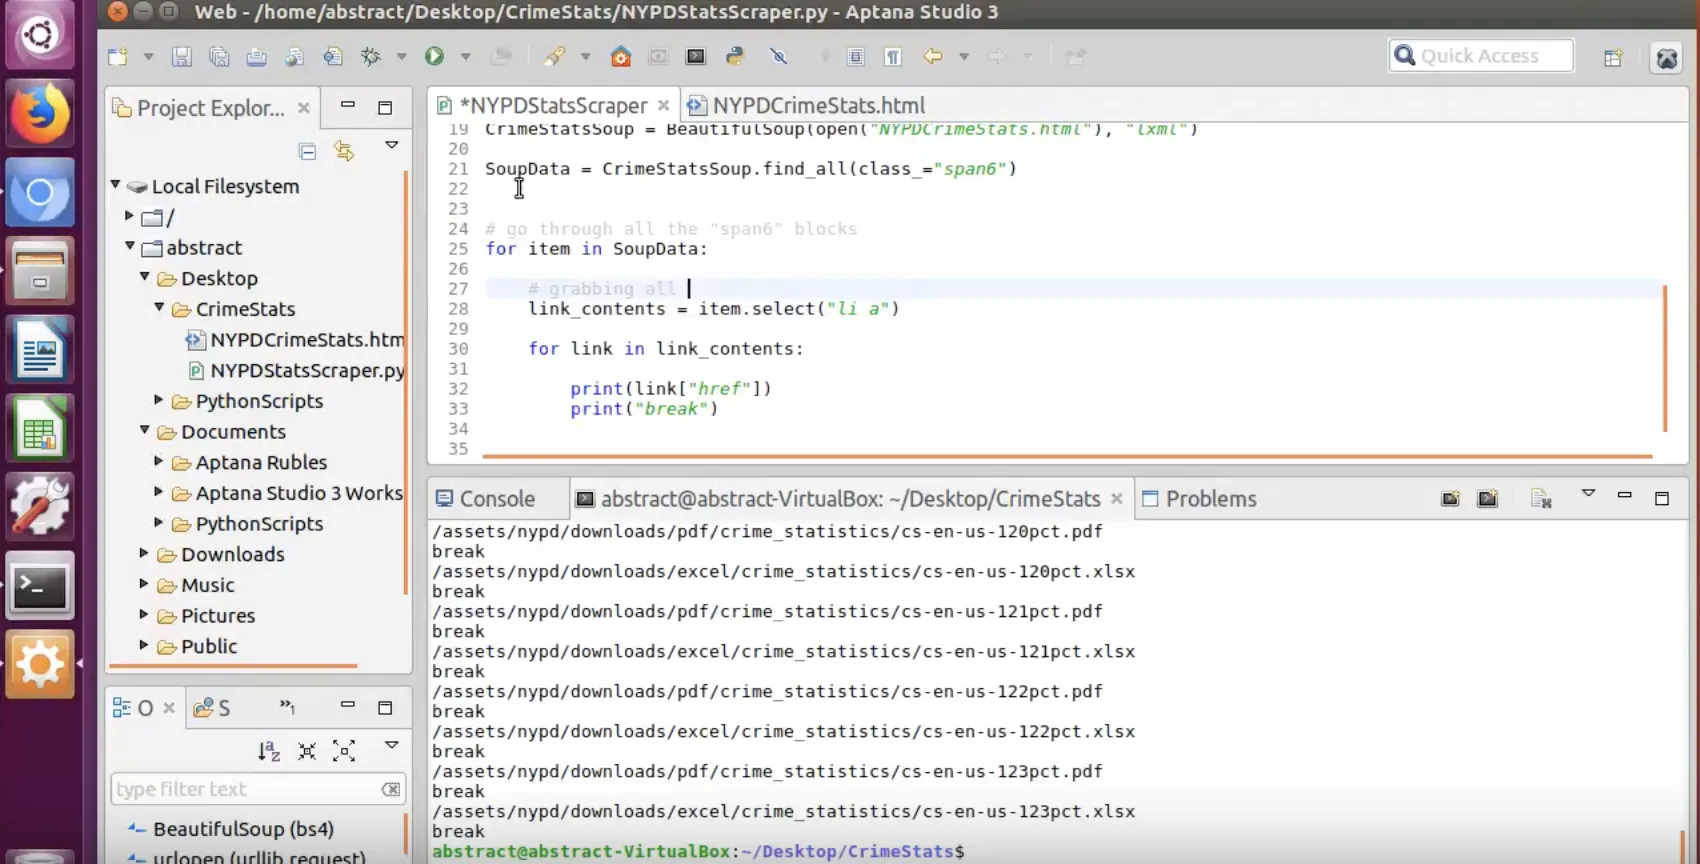This screenshot has height=864, width=1700.
Task: Select NYPDStatsScraper.py in the project tree
Action: 297,371
